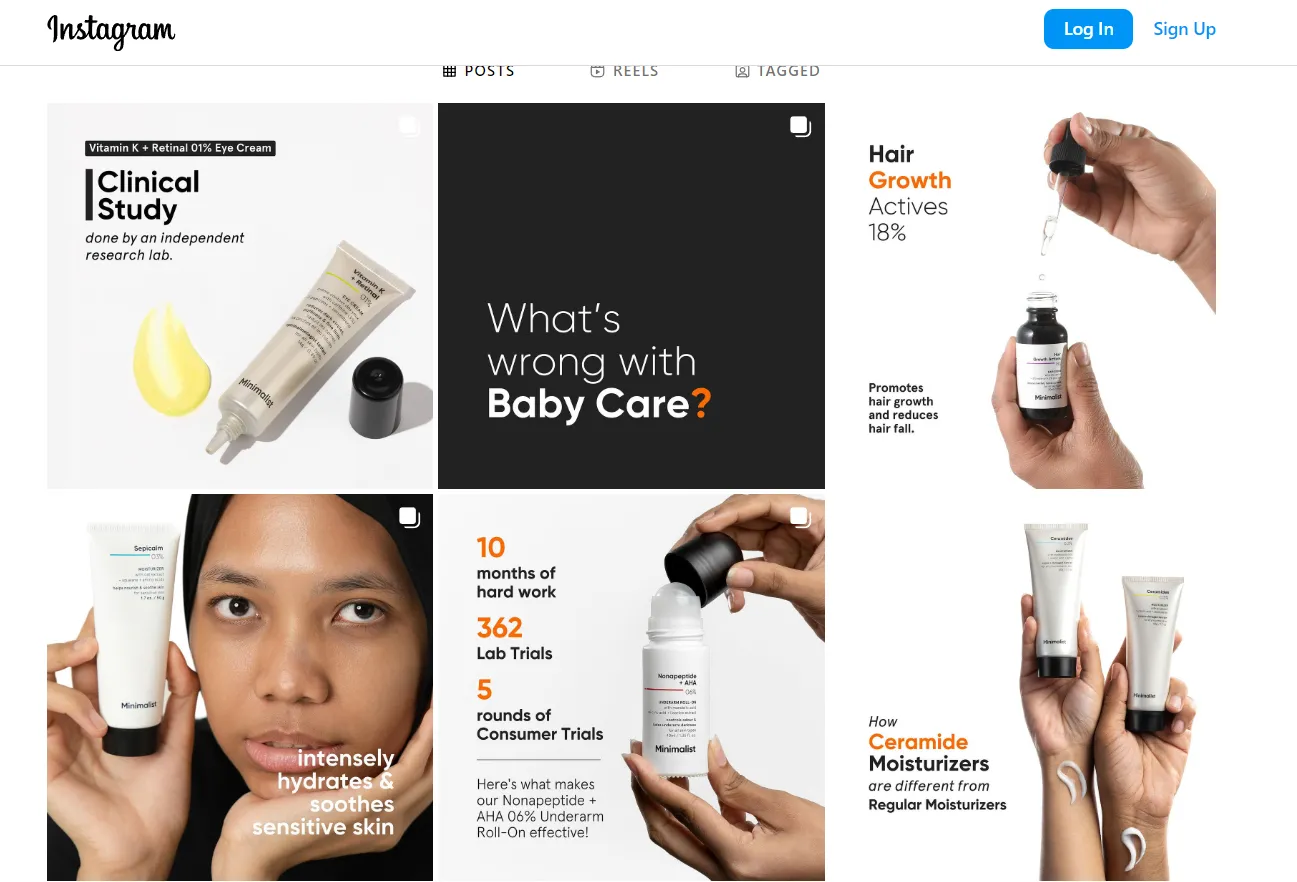
Task: Open the intensely hydrates sensitive skin post
Action: [240, 687]
